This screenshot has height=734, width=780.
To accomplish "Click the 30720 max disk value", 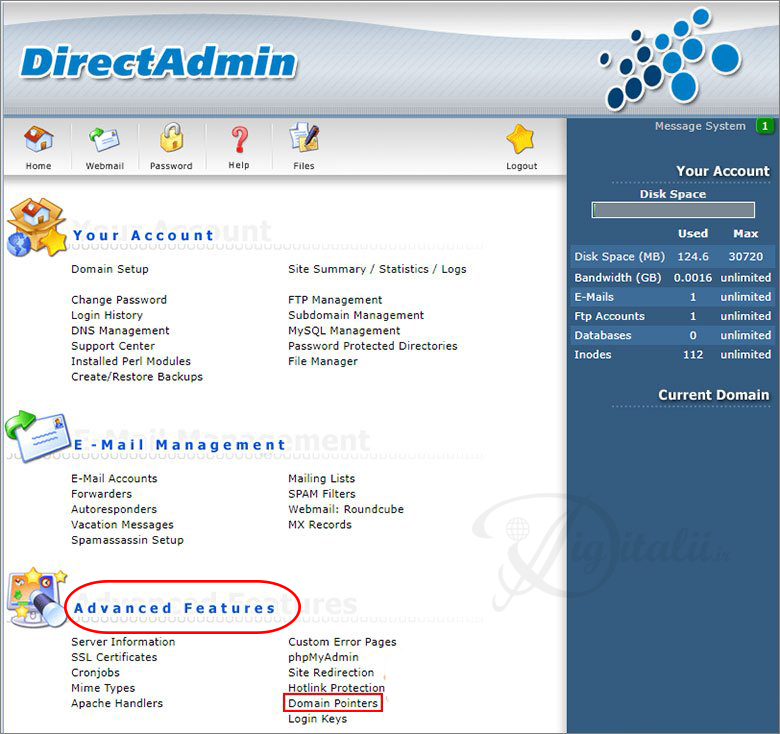I will pyautogui.click(x=745, y=257).
